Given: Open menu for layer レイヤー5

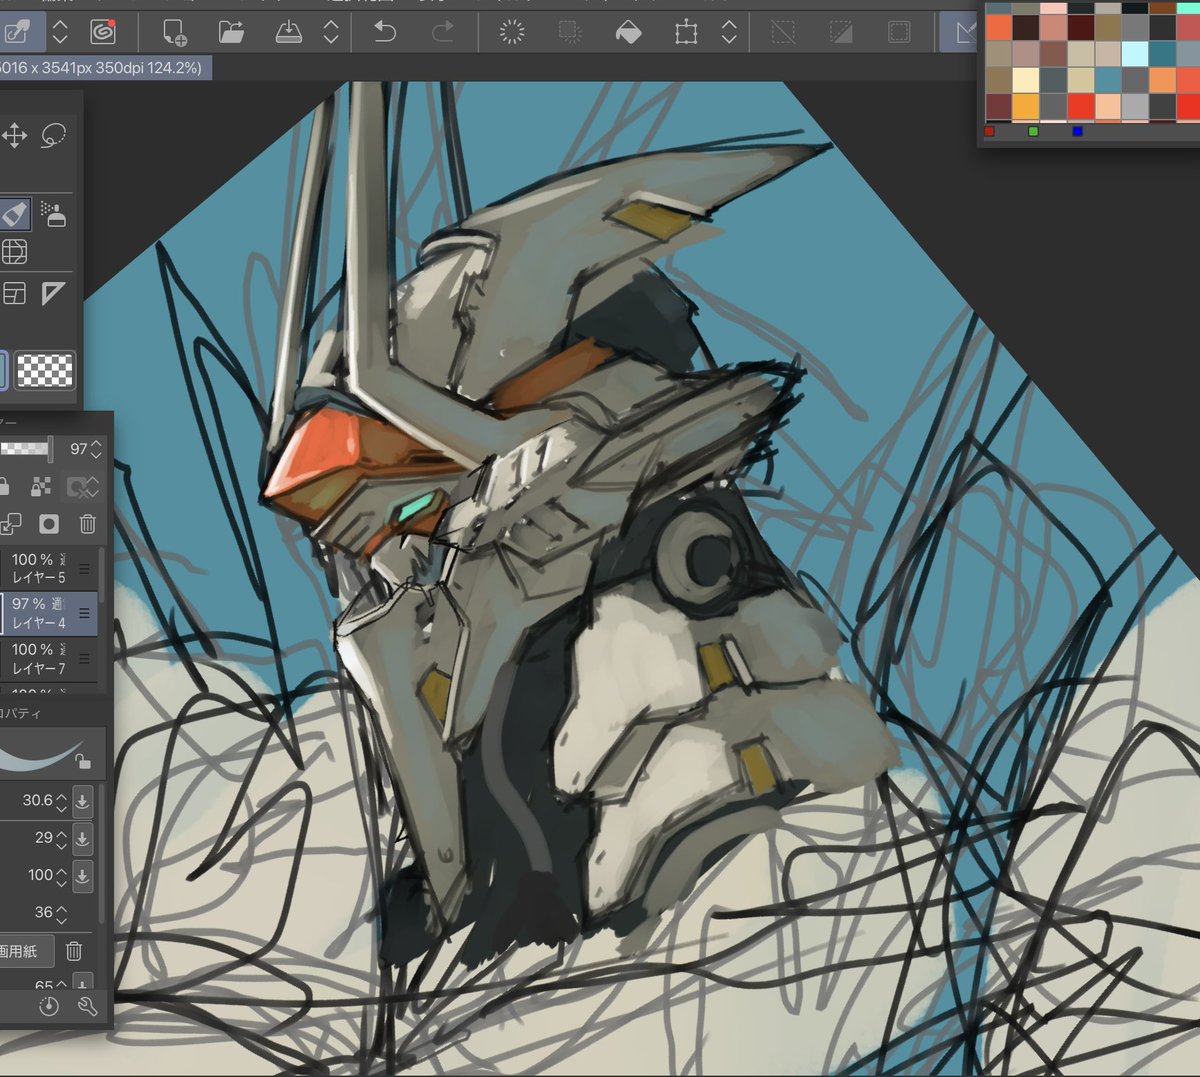Looking at the screenshot, I should [x=85, y=568].
